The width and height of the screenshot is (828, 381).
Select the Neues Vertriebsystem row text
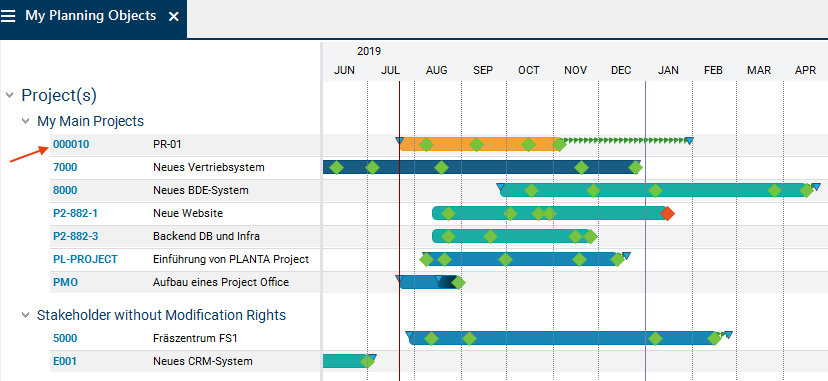pos(209,168)
